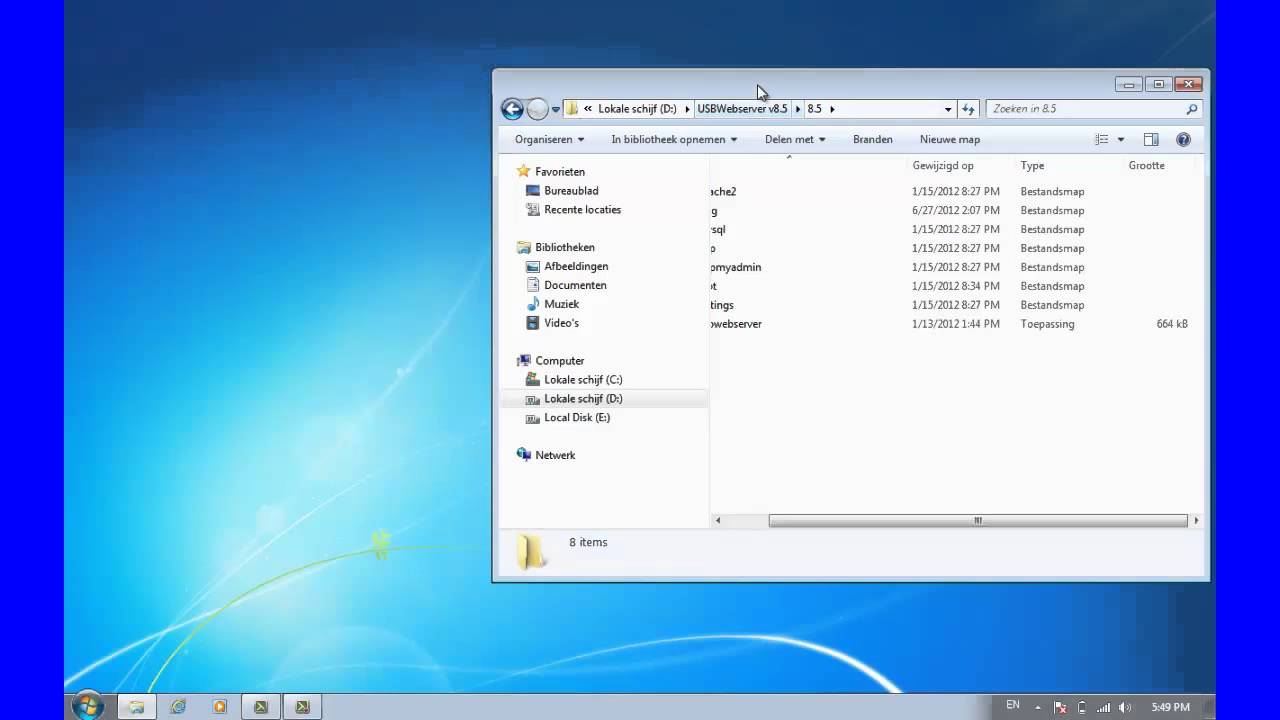
Task: Open the recent pages history arrow
Action: coord(556,109)
